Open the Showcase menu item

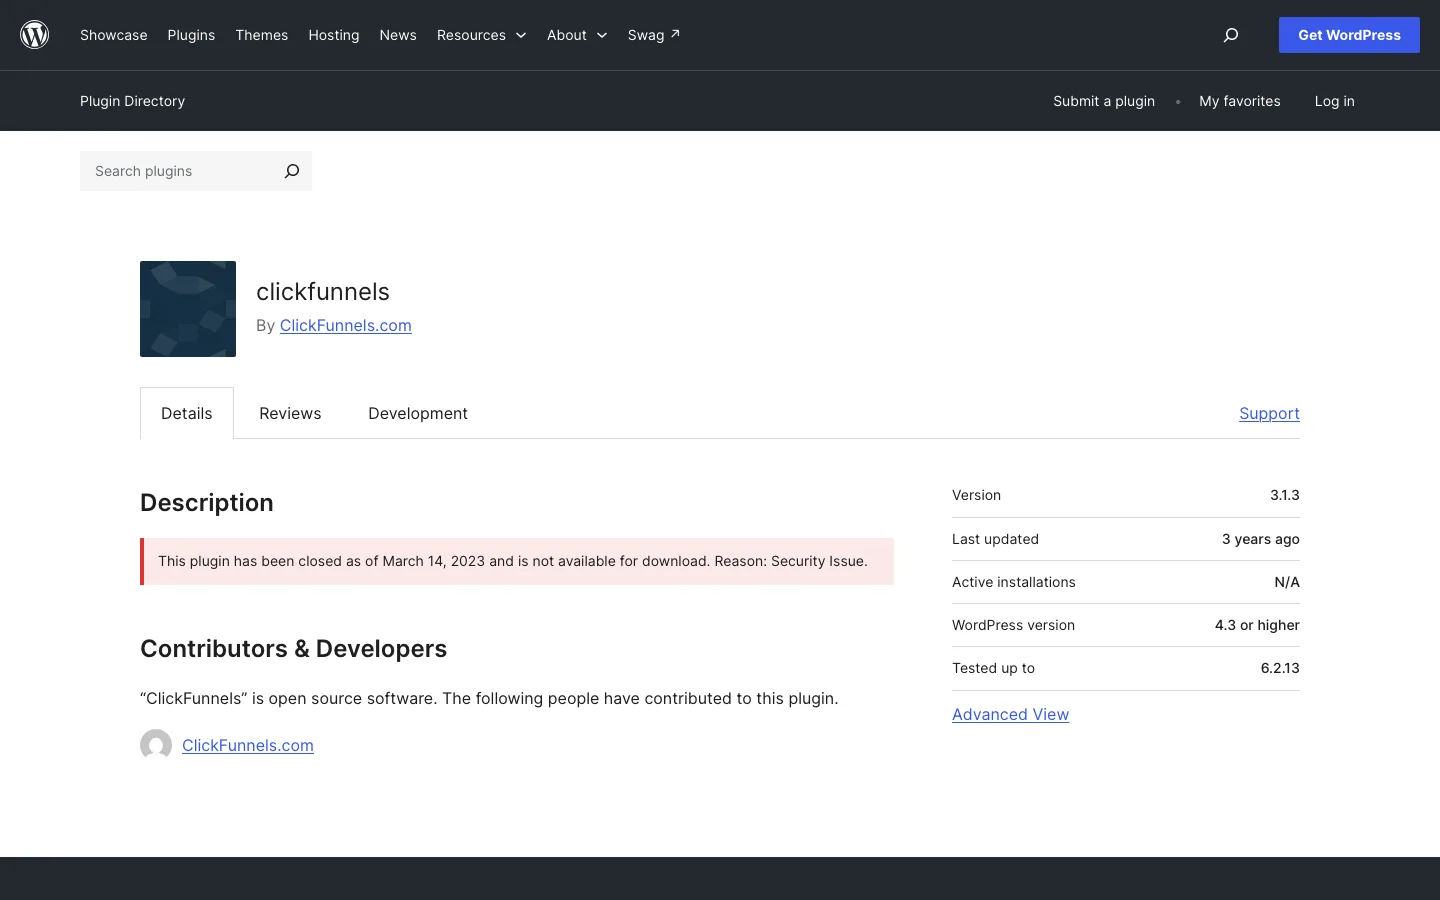point(114,35)
